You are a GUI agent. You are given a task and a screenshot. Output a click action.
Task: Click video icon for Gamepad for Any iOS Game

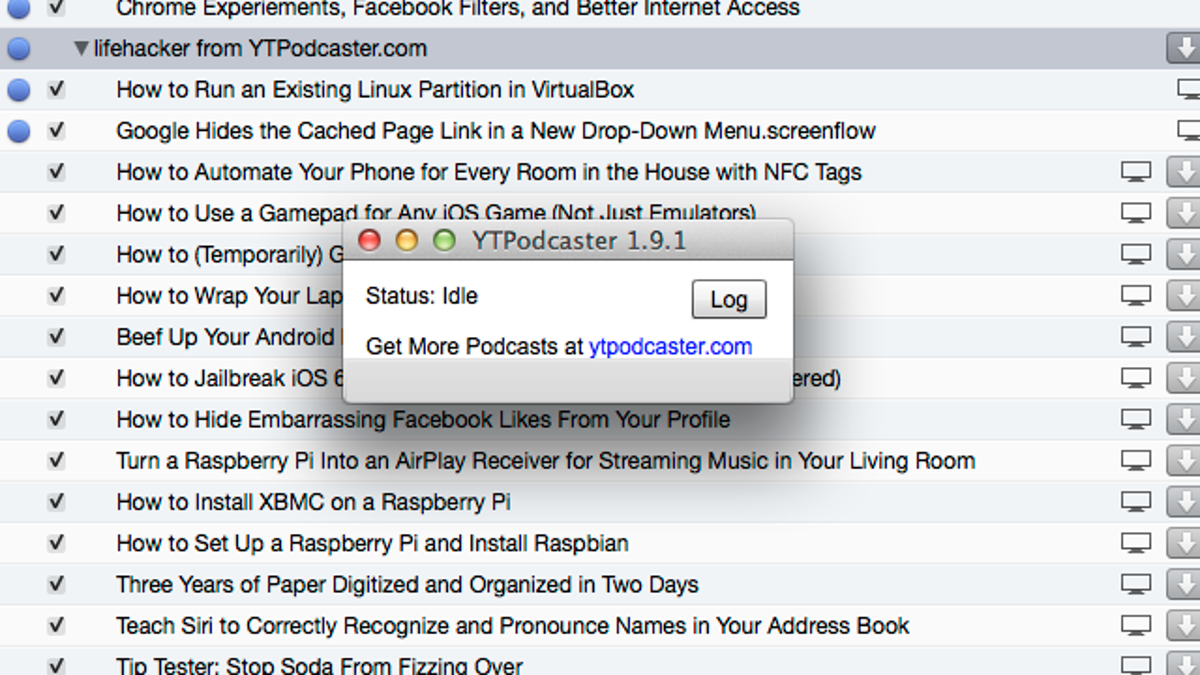[x=1136, y=213]
